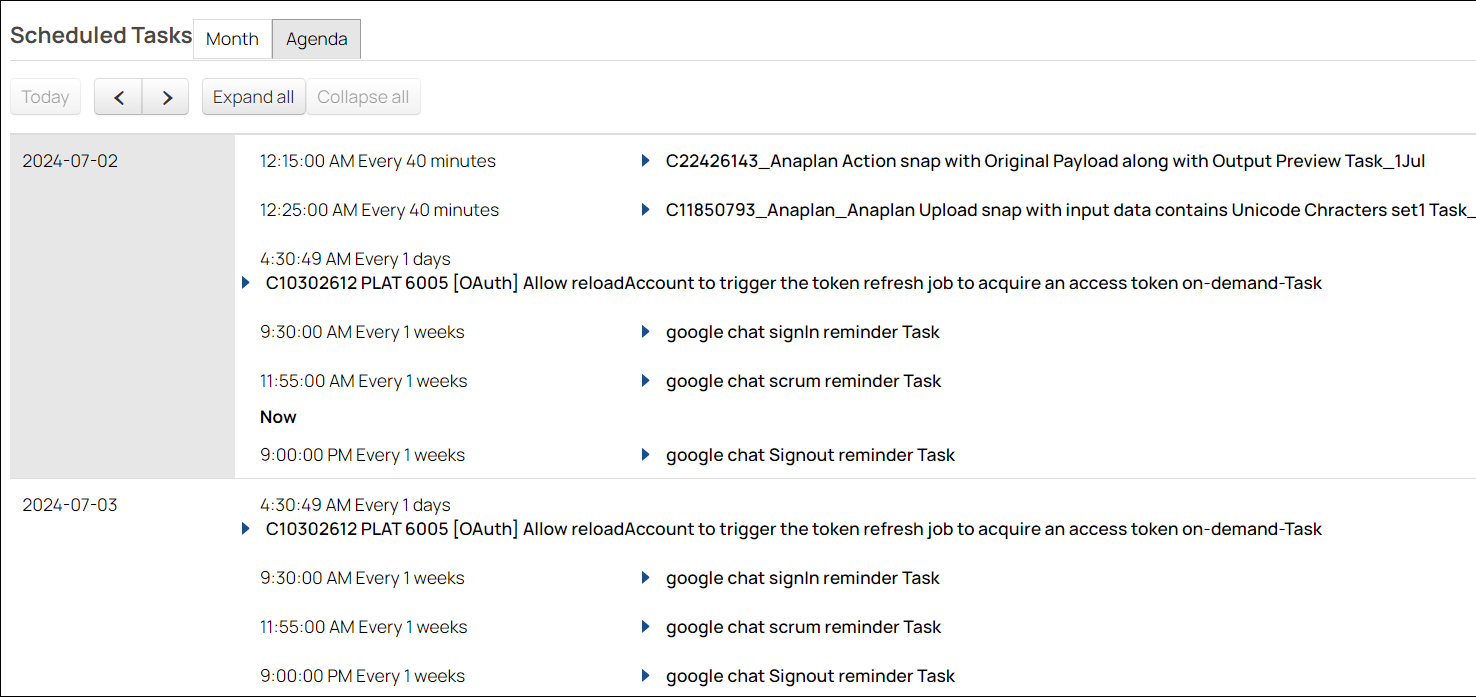Expand the OAuth token refresh task on 2024-07-03
Screen dimensions: 1476x697
point(245,528)
